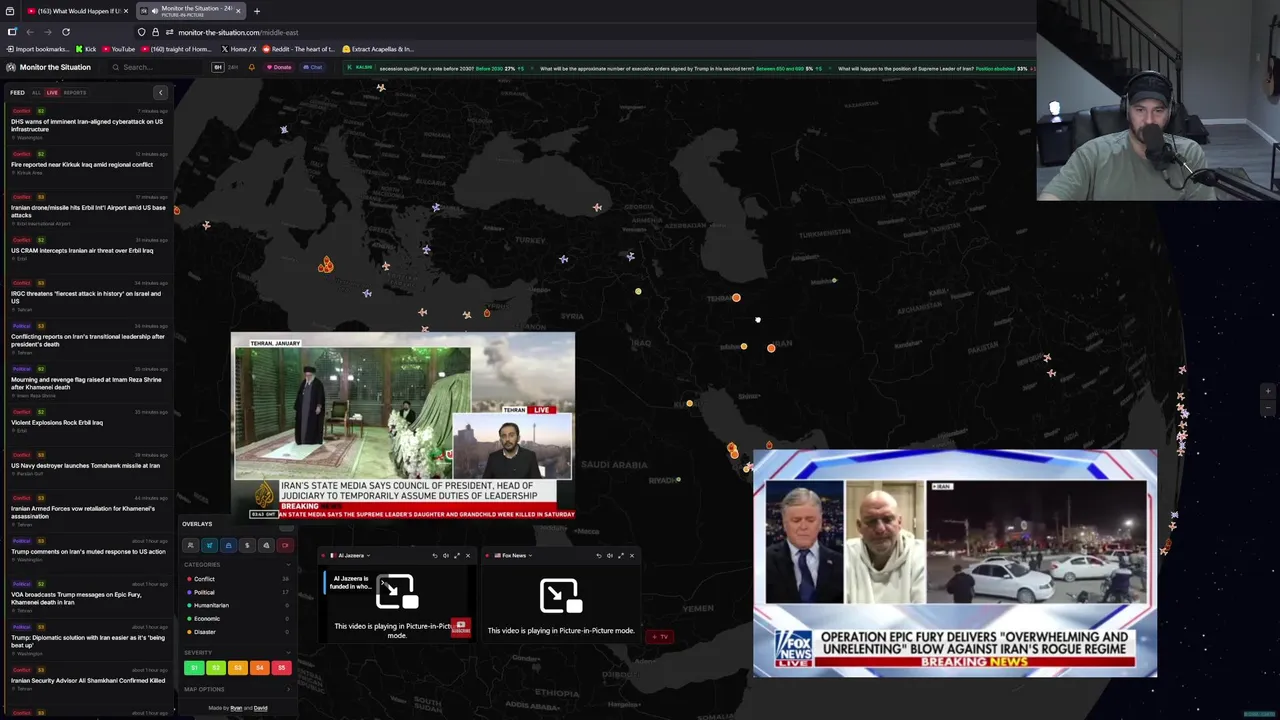Toggle severity S4 filter
The height and width of the screenshot is (720, 1280).
tap(260, 667)
